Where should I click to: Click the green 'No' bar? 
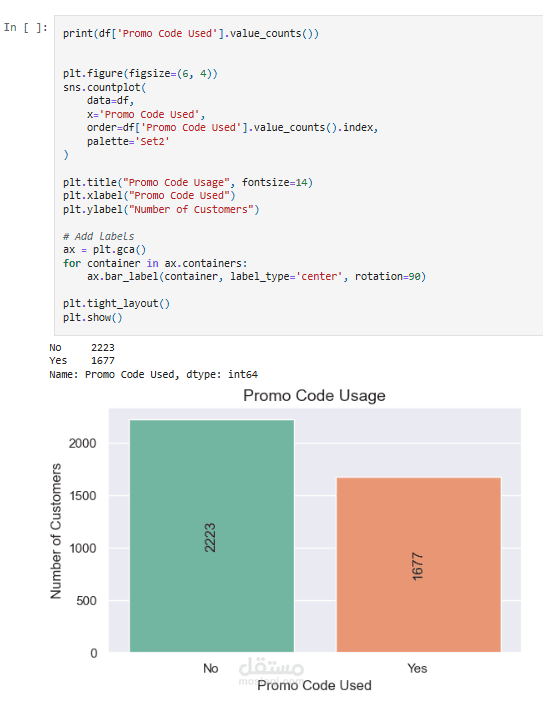pos(212,536)
